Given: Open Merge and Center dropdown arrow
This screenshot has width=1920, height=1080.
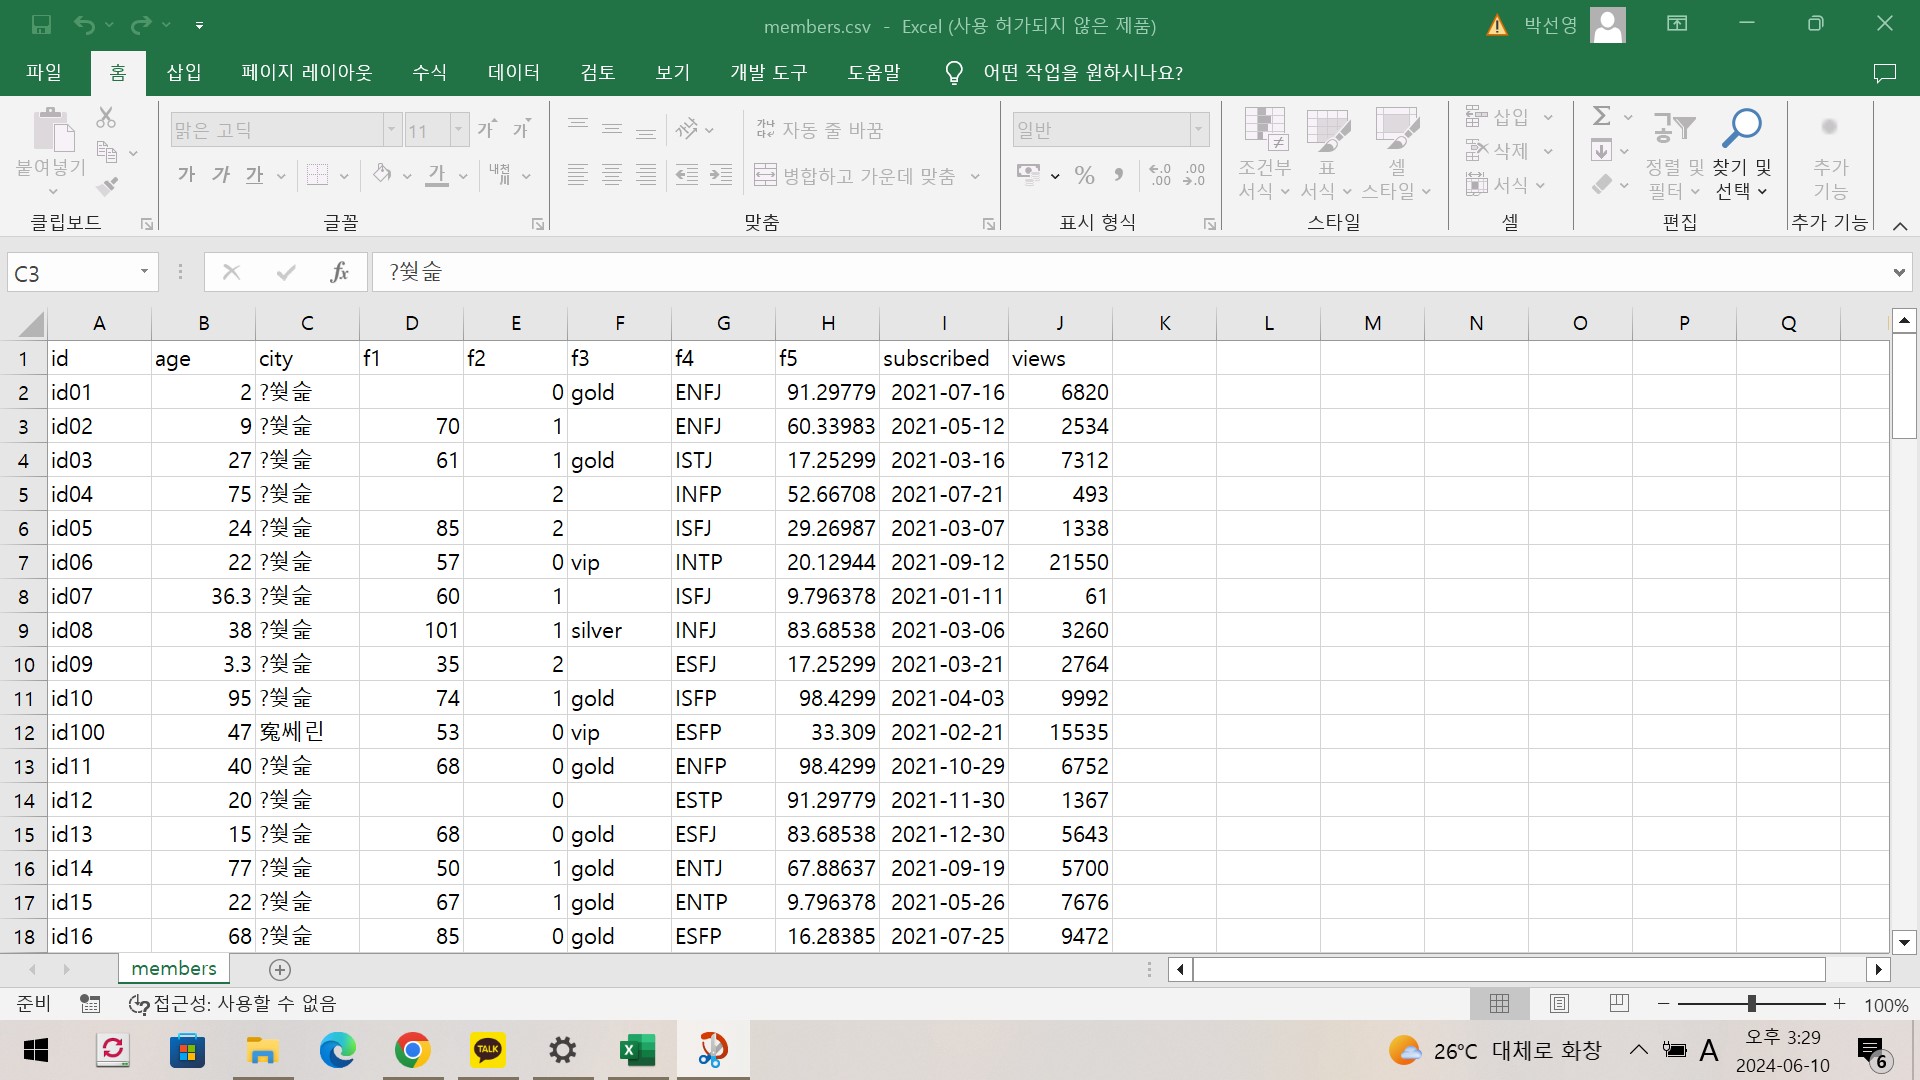Looking at the screenshot, I should [x=975, y=176].
